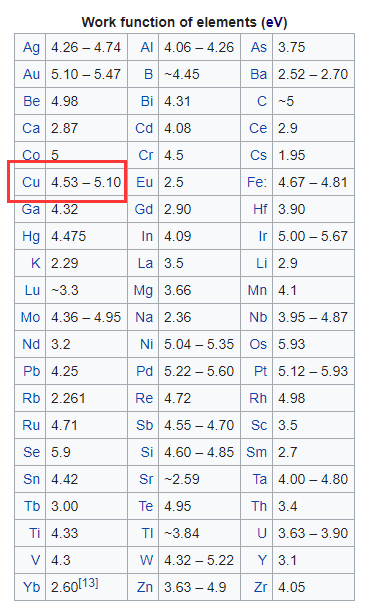Select the Mo element link
371x613 pixels.
coord(30,317)
